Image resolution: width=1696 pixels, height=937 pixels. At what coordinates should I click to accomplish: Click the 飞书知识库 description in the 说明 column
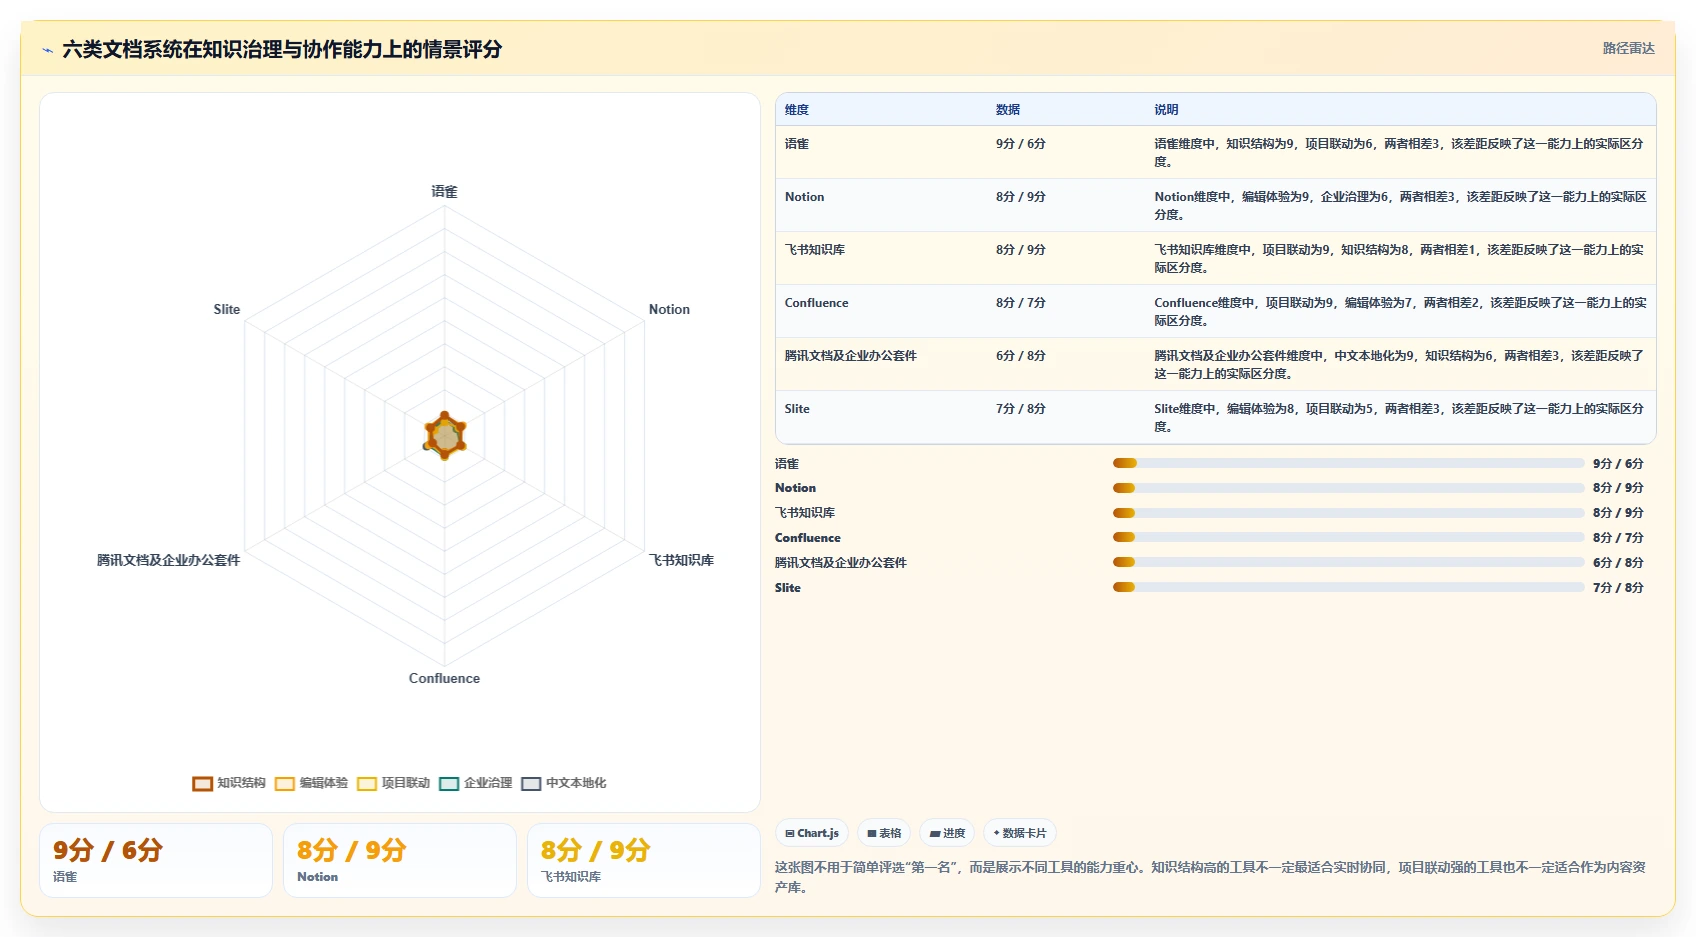pos(1399,259)
